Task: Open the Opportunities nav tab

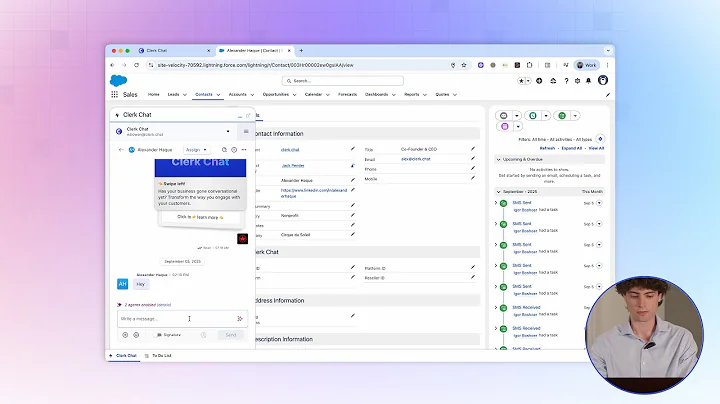Action: point(276,95)
